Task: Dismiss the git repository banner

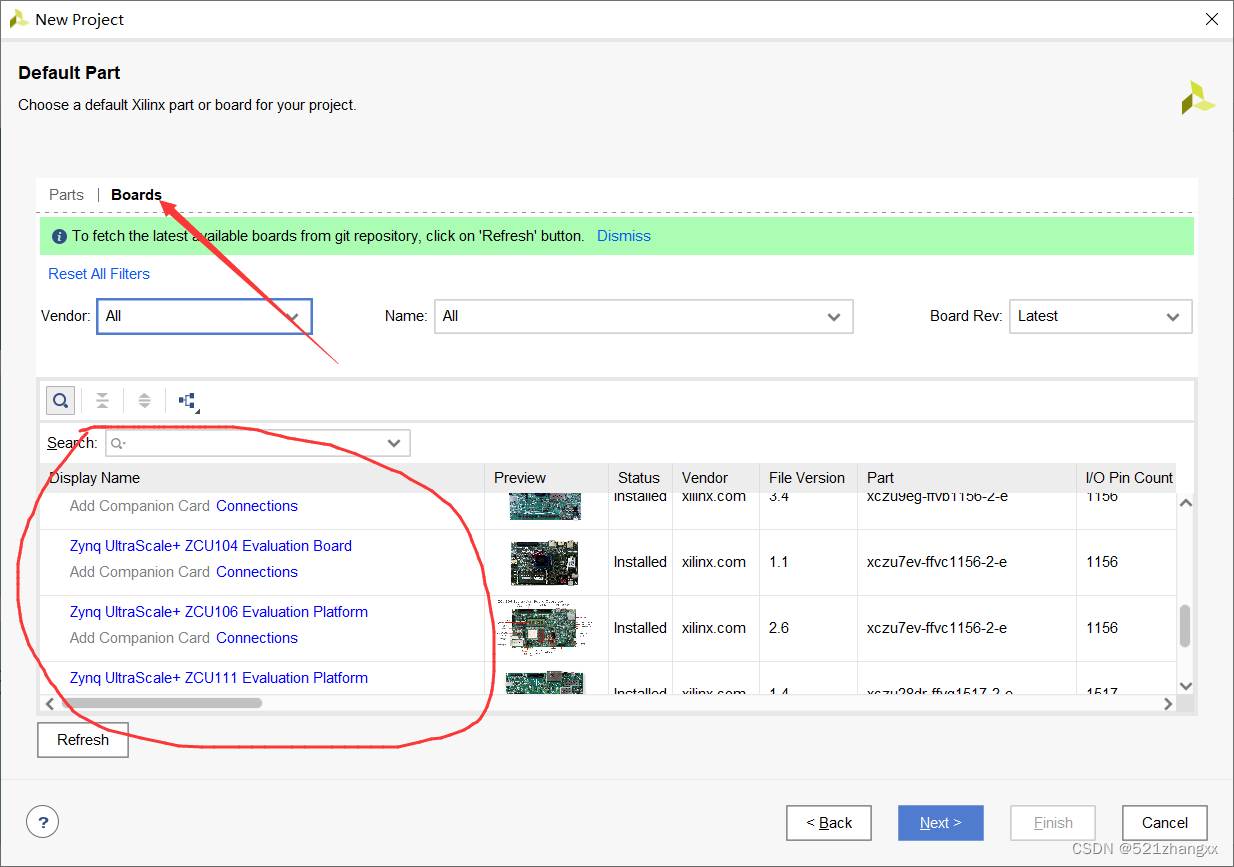Action: coord(624,236)
